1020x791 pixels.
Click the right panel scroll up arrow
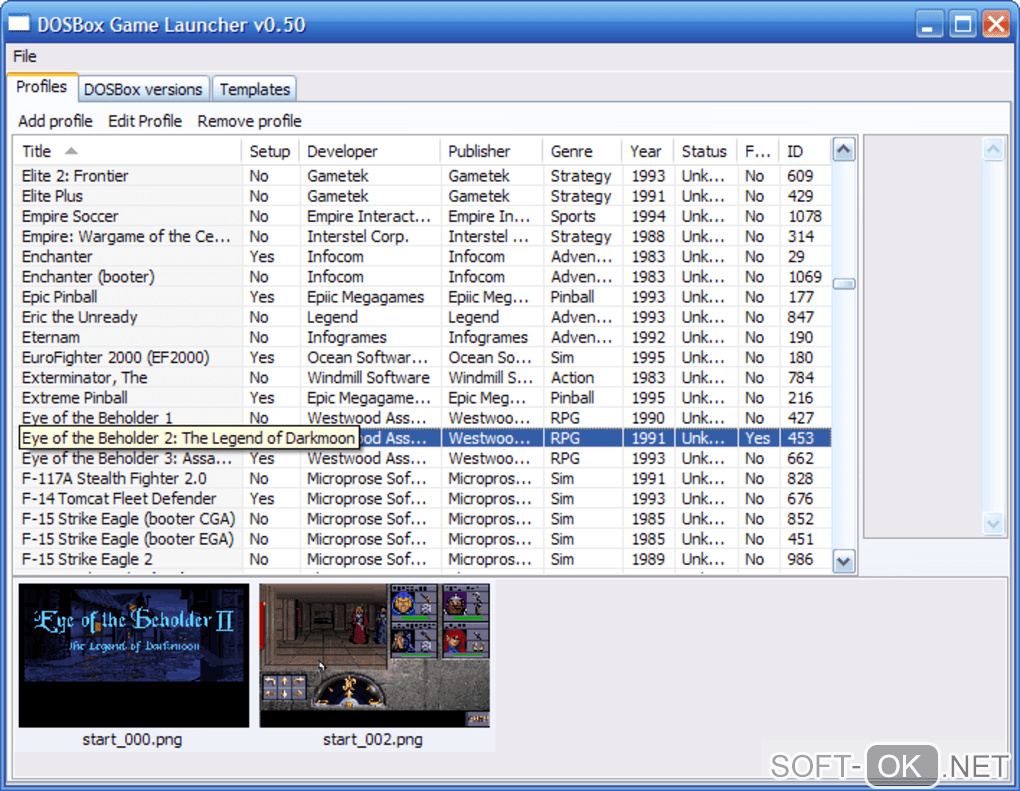pyautogui.click(x=993, y=150)
